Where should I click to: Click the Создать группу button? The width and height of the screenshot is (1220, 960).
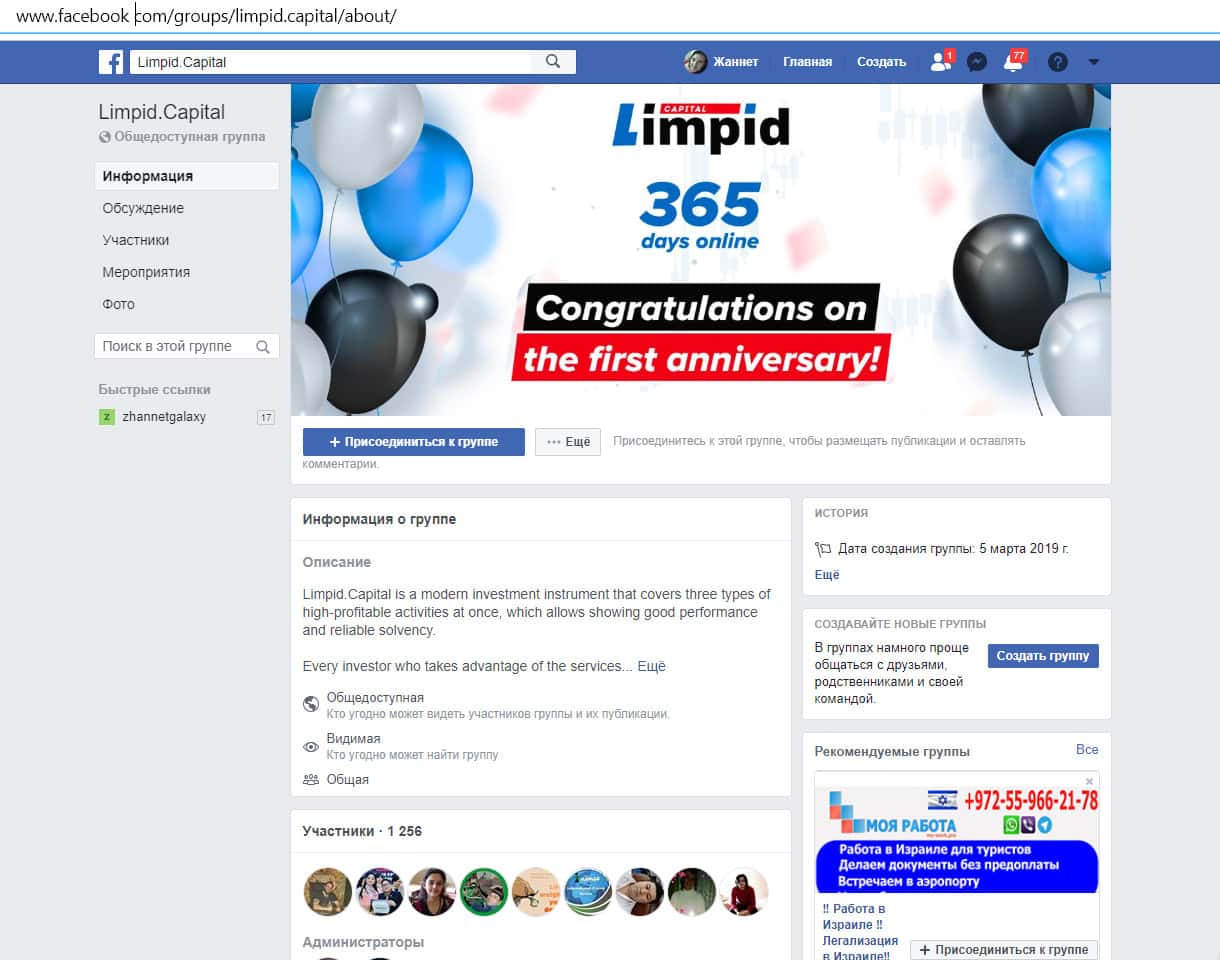point(1043,656)
